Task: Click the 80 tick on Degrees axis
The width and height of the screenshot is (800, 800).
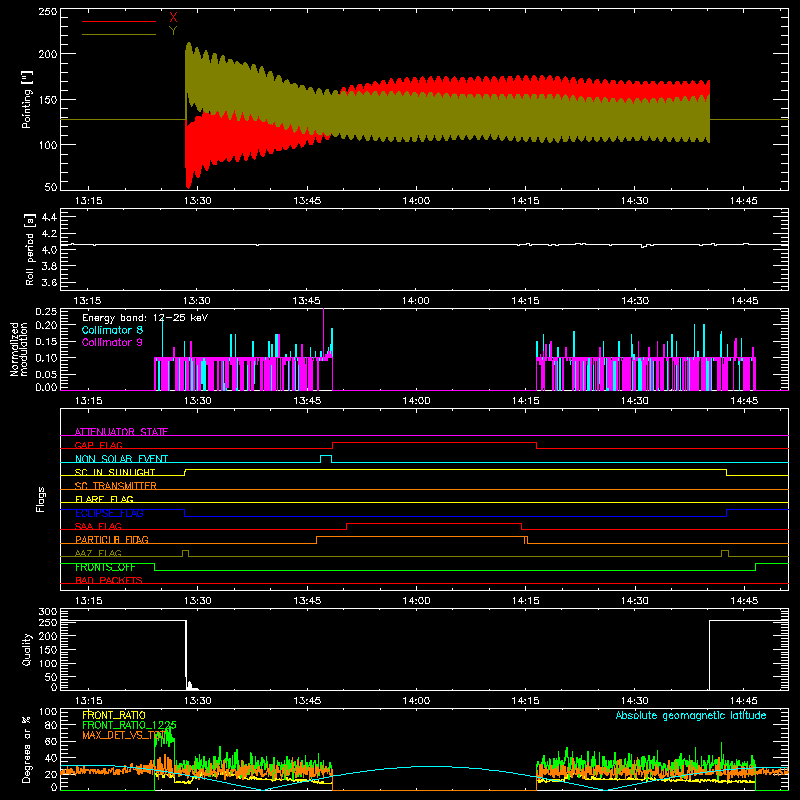Action: click(x=51, y=725)
